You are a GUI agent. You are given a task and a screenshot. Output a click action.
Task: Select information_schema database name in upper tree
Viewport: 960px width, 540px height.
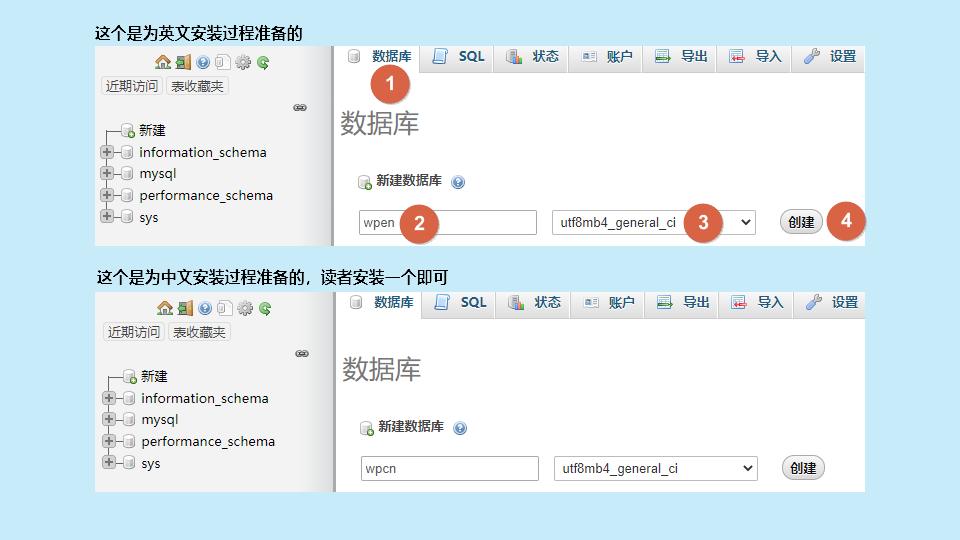(203, 152)
